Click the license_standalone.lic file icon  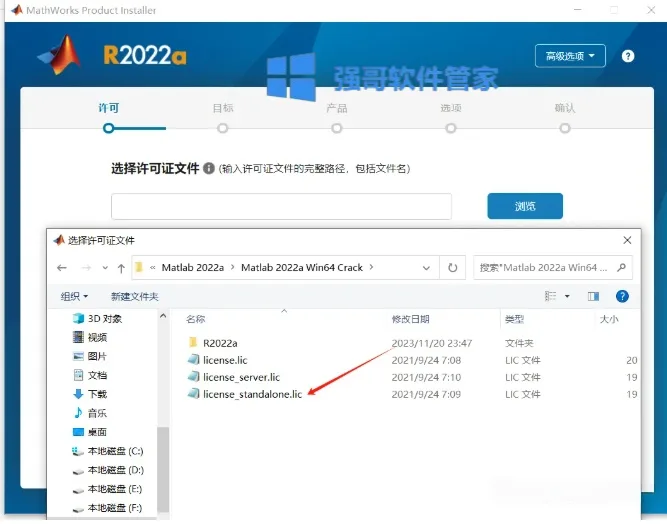193,394
